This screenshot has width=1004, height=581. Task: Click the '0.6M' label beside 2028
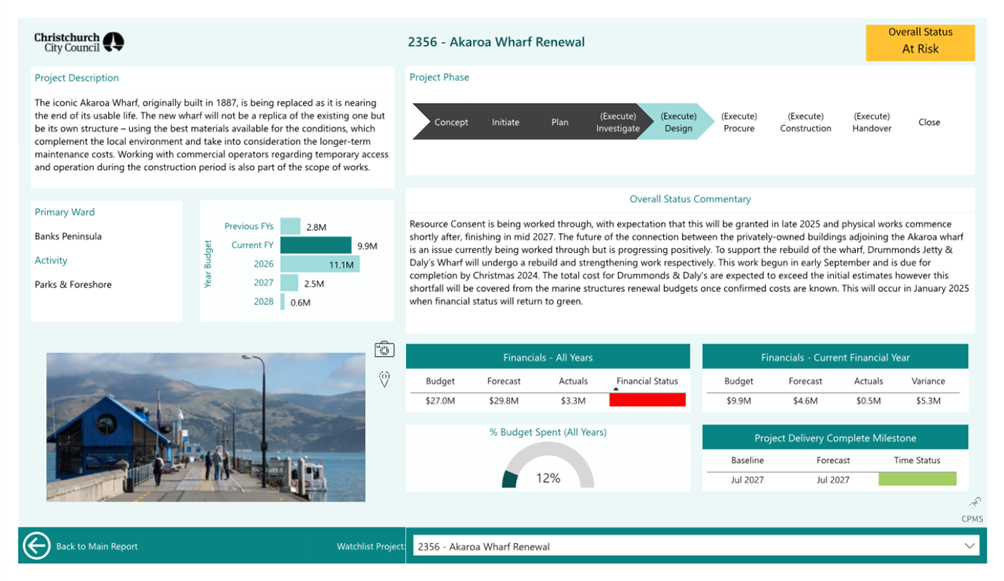(x=300, y=302)
